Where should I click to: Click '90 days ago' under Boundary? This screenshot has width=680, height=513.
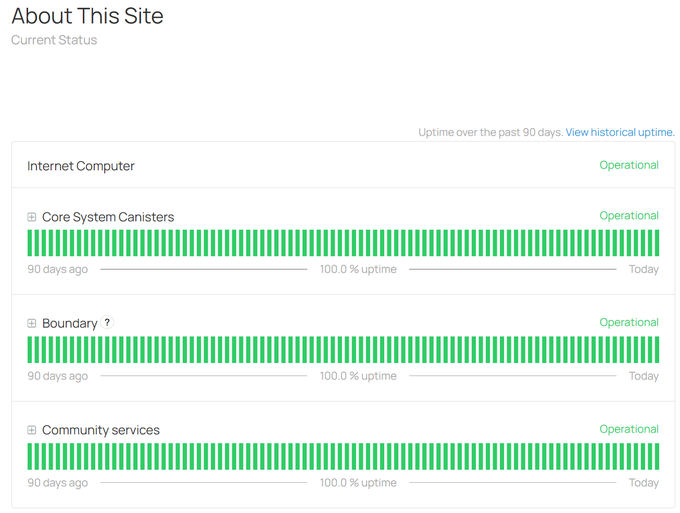58,376
